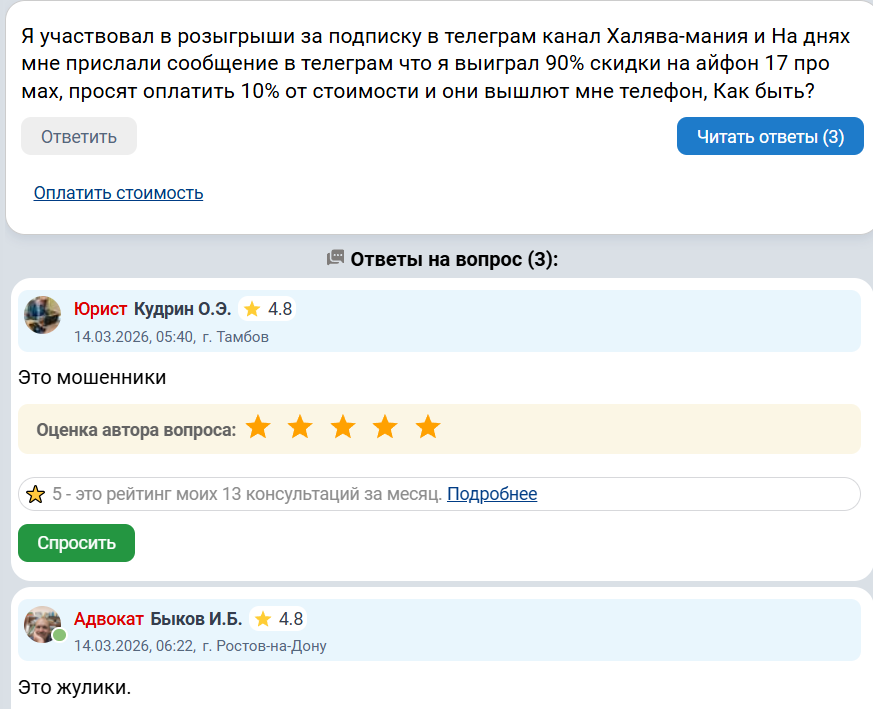Open answers with "Читать ответы (3)" button
Screen dimensions: 873x709
770,136
